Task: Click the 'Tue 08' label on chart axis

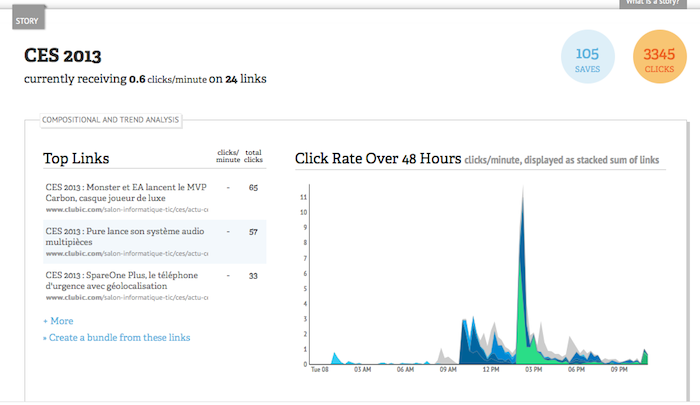Action: click(x=320, y=368)
